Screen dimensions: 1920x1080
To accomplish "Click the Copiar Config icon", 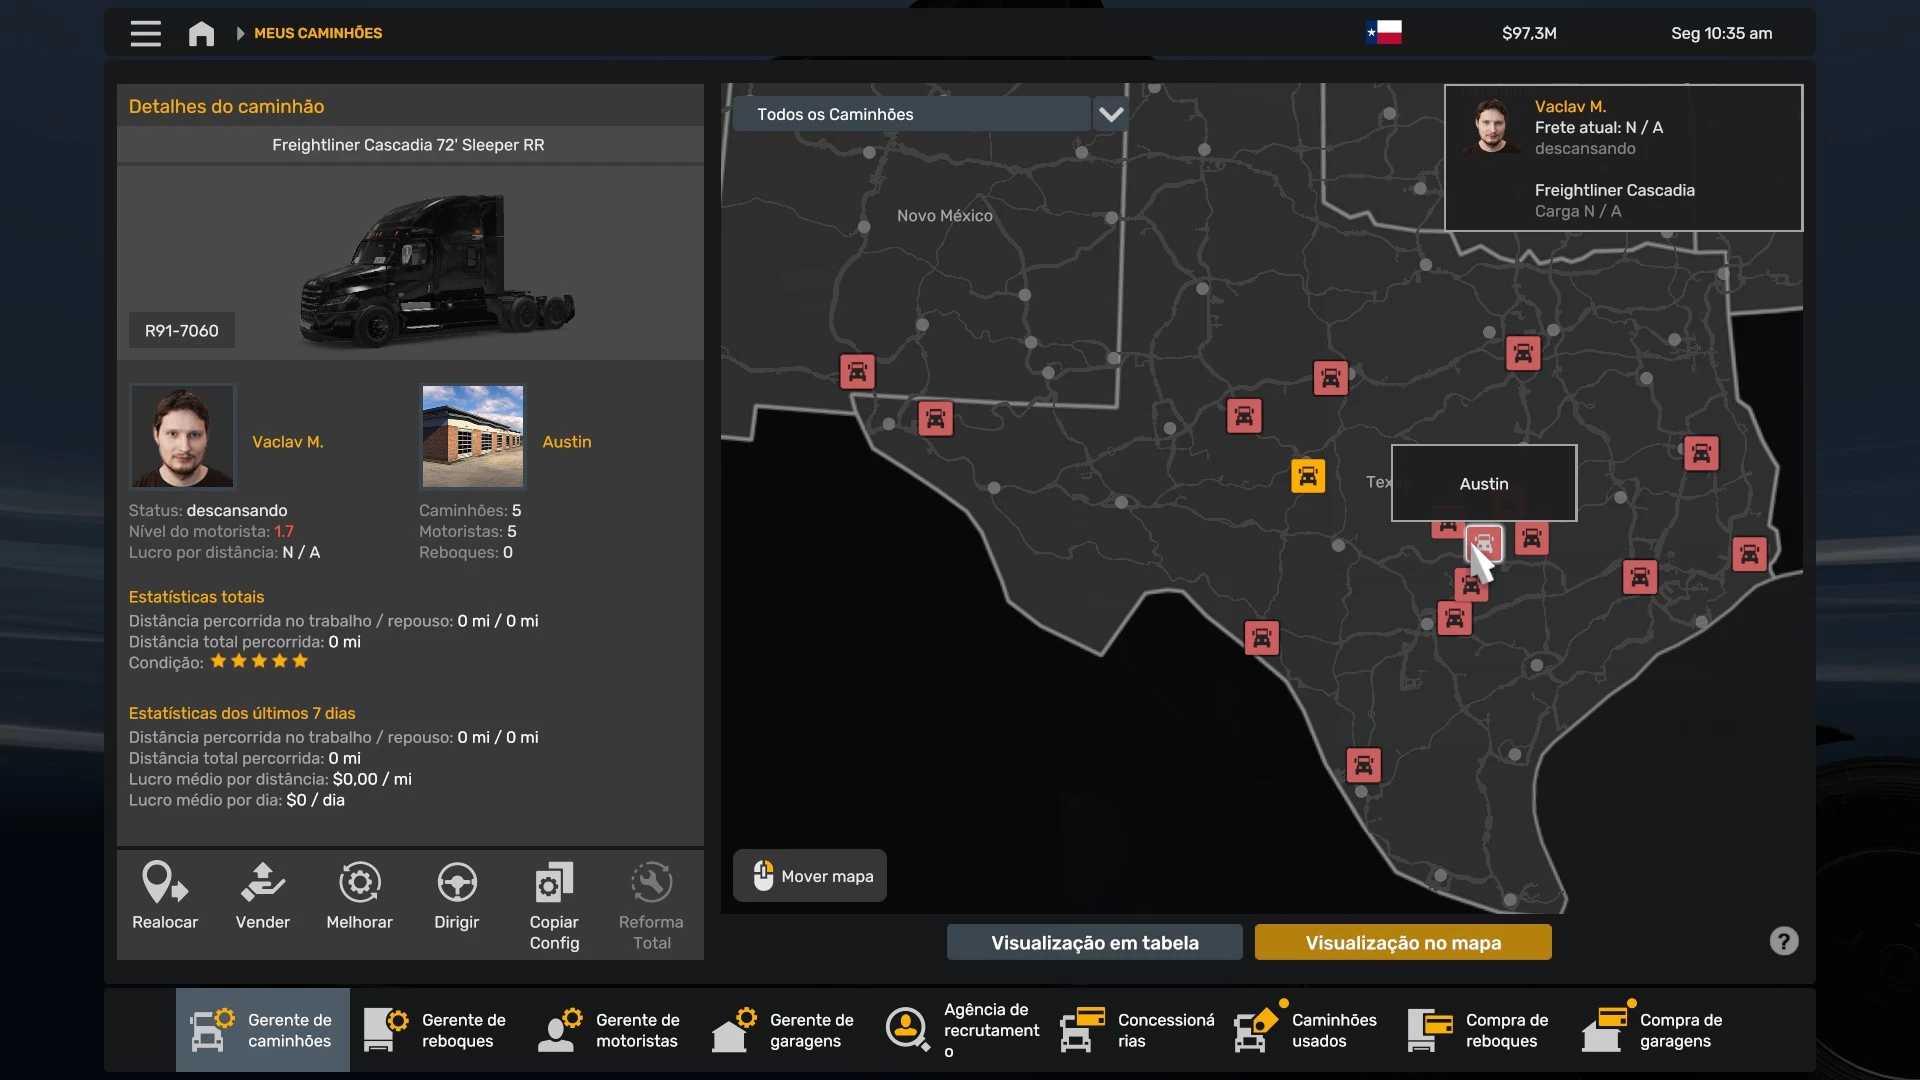I will point(554,884).
